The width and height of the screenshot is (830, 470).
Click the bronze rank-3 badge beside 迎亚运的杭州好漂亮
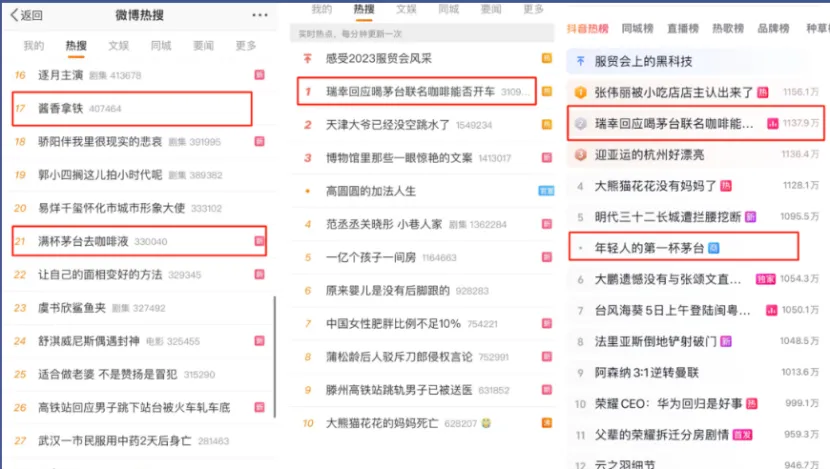click(x=580, y=155)
